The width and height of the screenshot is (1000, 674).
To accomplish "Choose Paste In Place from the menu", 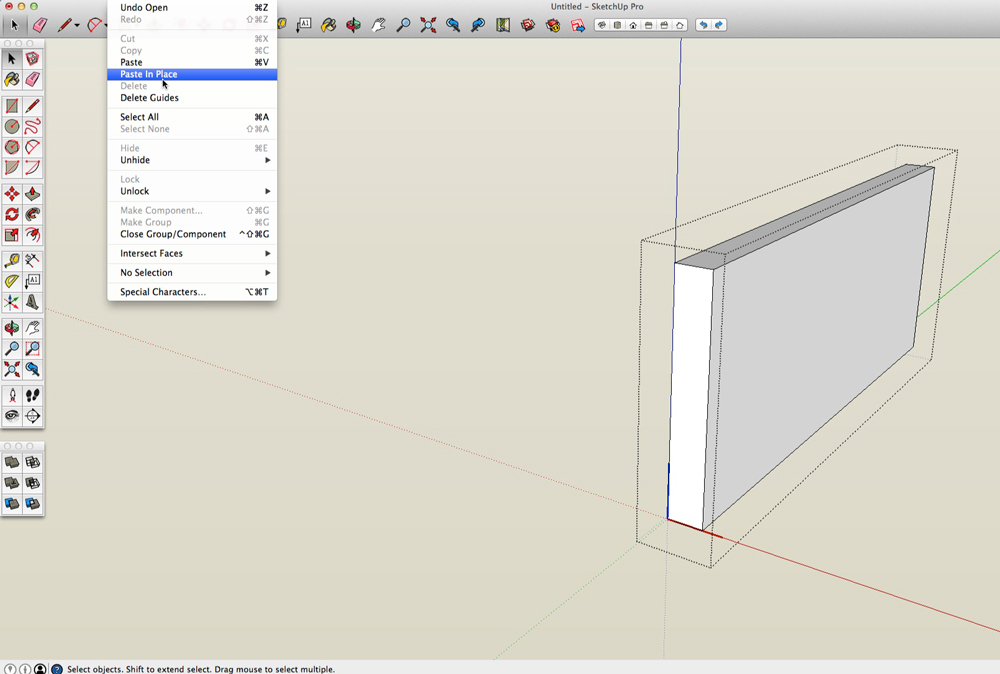I will click(149, 74).
